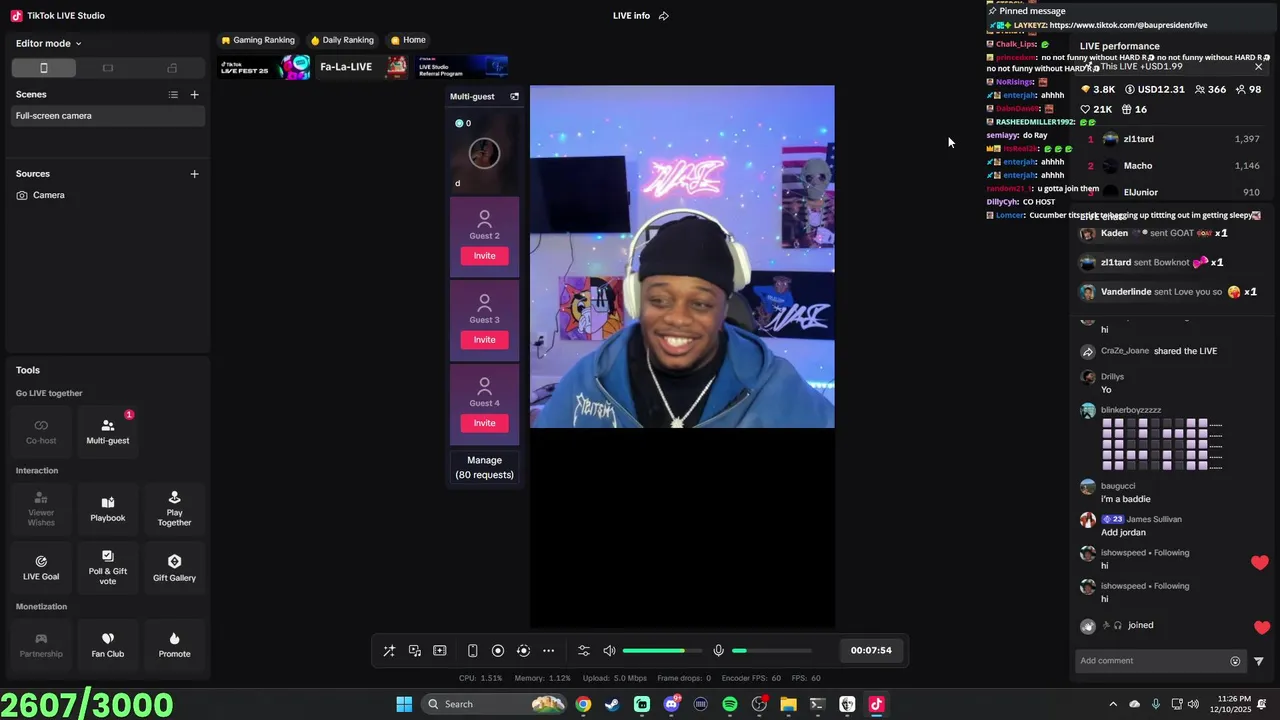Open Play Together tool

pyautogui.click(x=174, y=508)
